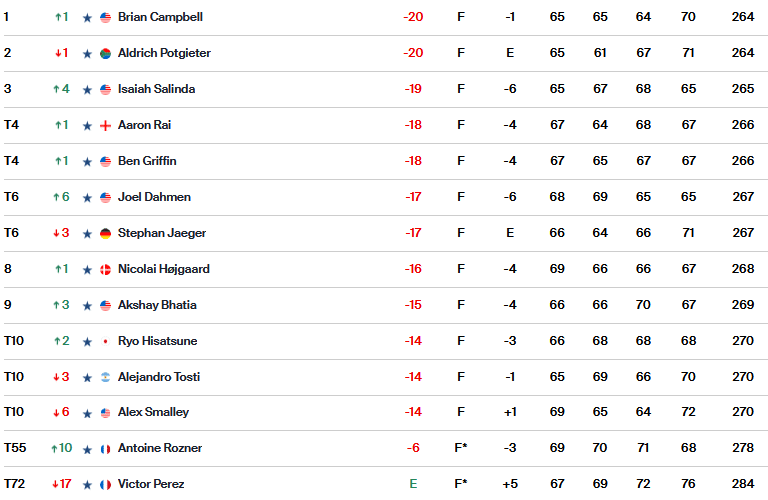768x500 pixels.
Task: Toggle favorite star for Brian Campbell
Action: pyautogui.click(x=87, y=18)
